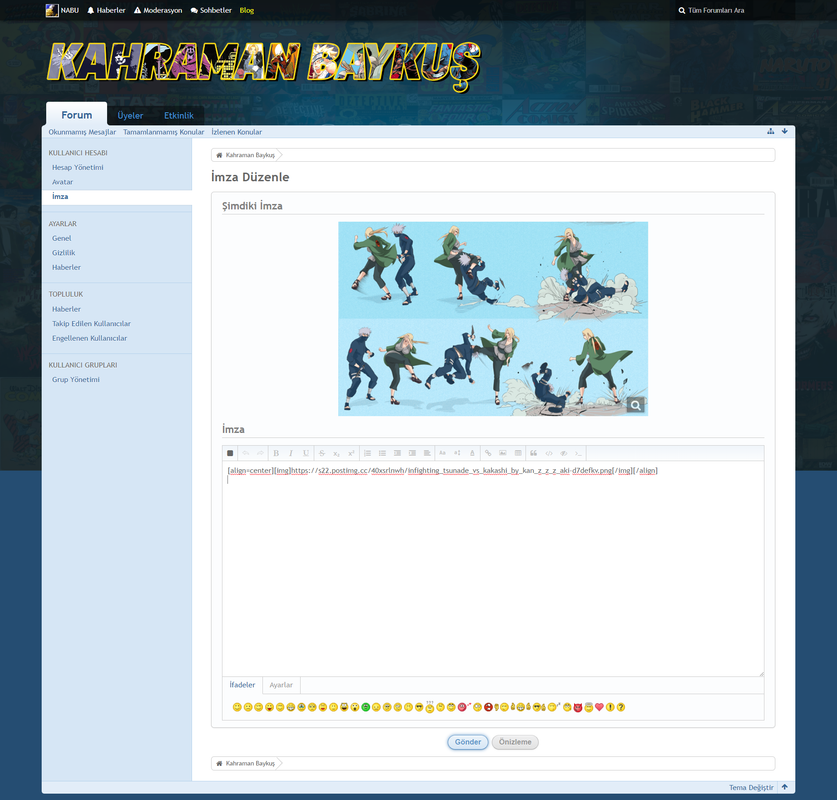The width and height of the screenshot is (837, 800).
Task: Click the Önizleme preview button
Action: (515, 742)
